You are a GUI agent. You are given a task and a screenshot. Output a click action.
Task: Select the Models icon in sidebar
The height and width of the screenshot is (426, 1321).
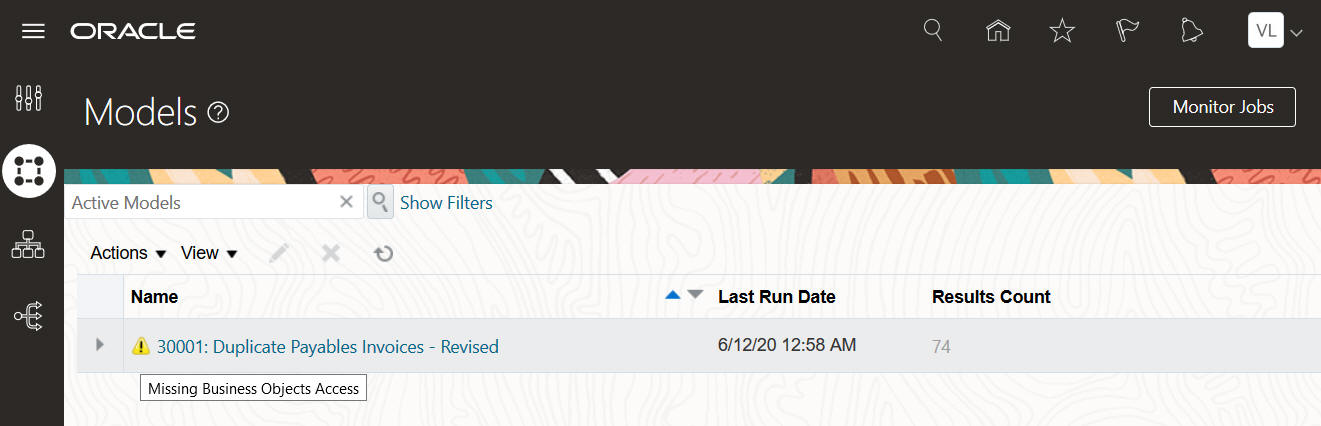pos(29,171)
